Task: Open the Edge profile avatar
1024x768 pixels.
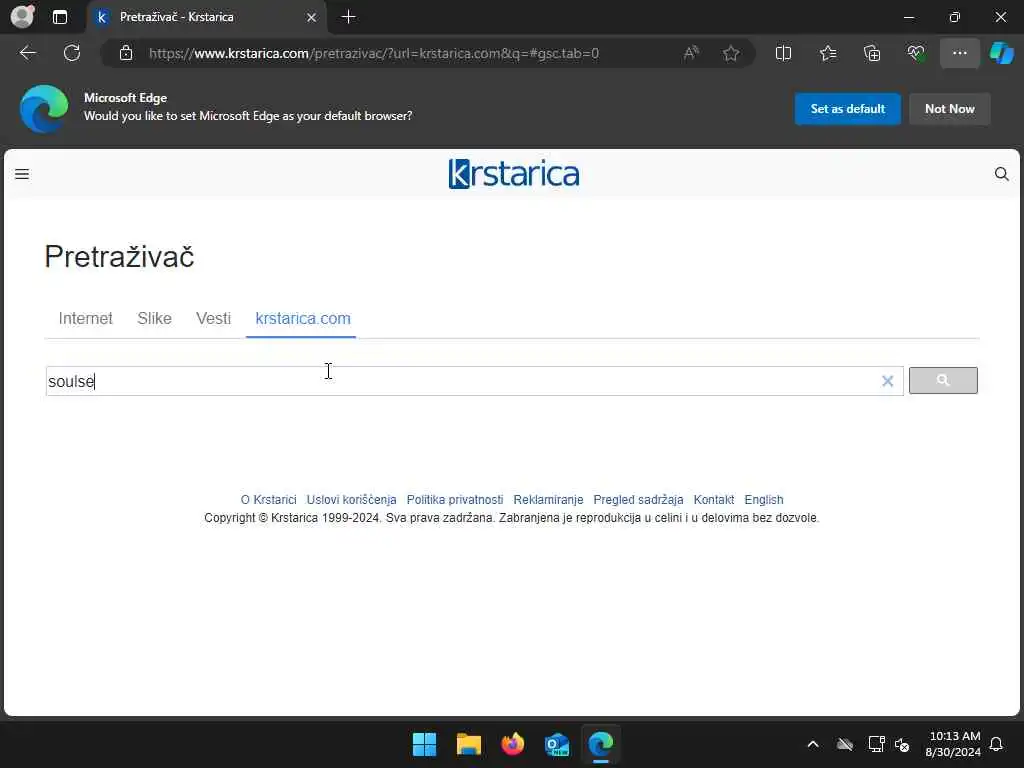Action: click(x=23, y=17)
